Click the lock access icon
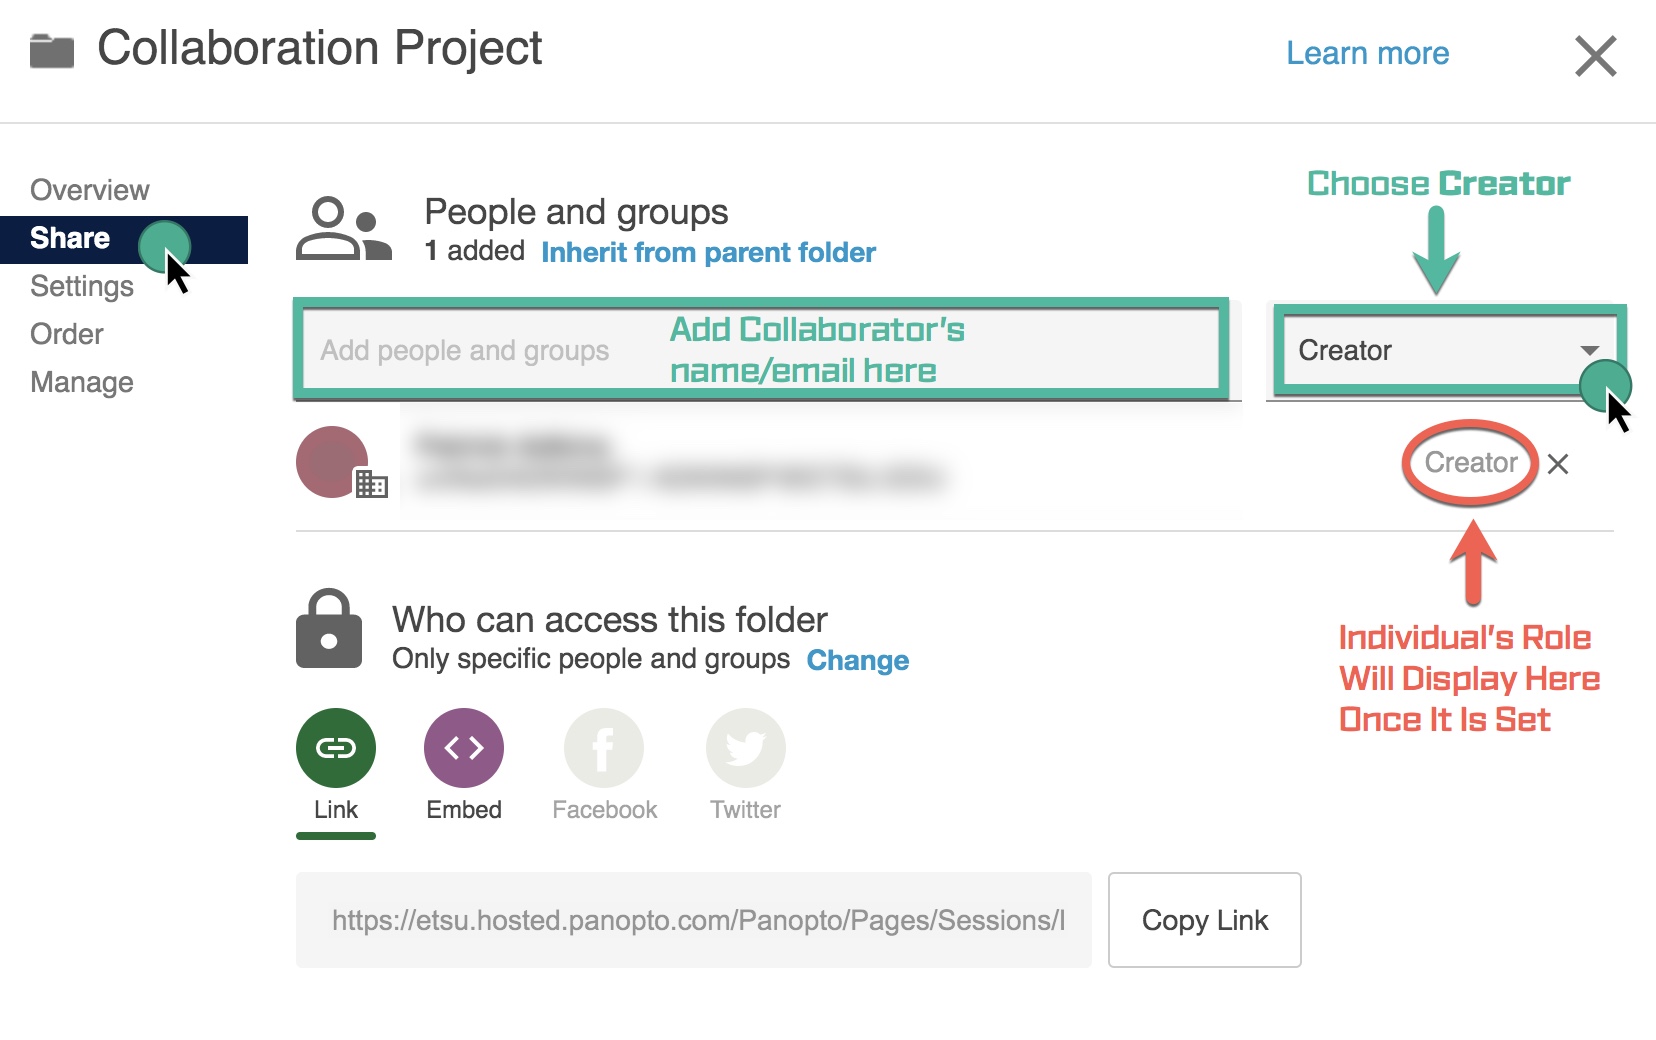This screenshot has height=1040, width=1656. 329,629
